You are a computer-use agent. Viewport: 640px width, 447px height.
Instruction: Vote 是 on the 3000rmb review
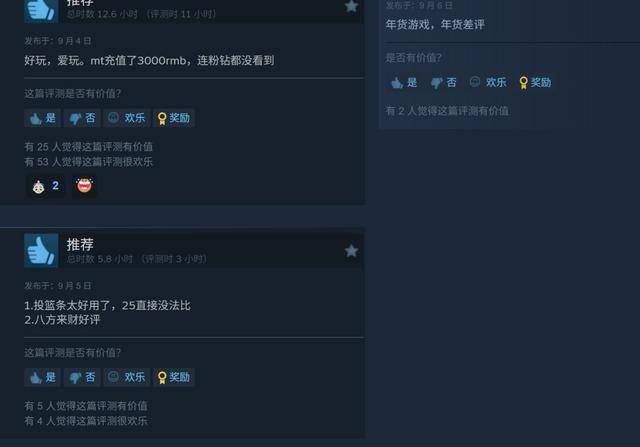pyautogui.click(x=42, y=118)
